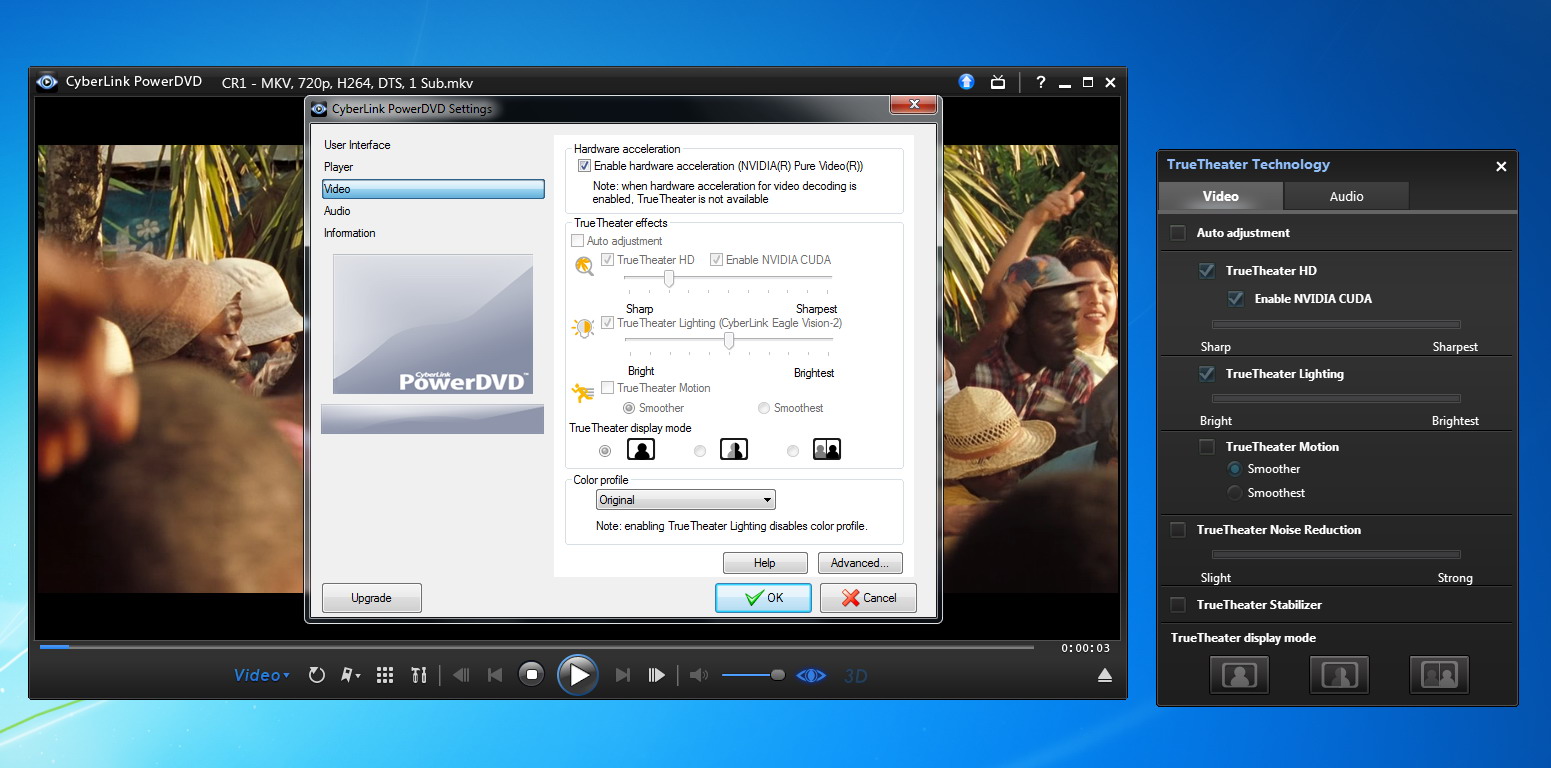Open the Color profile dropdown
Viewport: 1551px width, 768px height.
click(685, 500)
